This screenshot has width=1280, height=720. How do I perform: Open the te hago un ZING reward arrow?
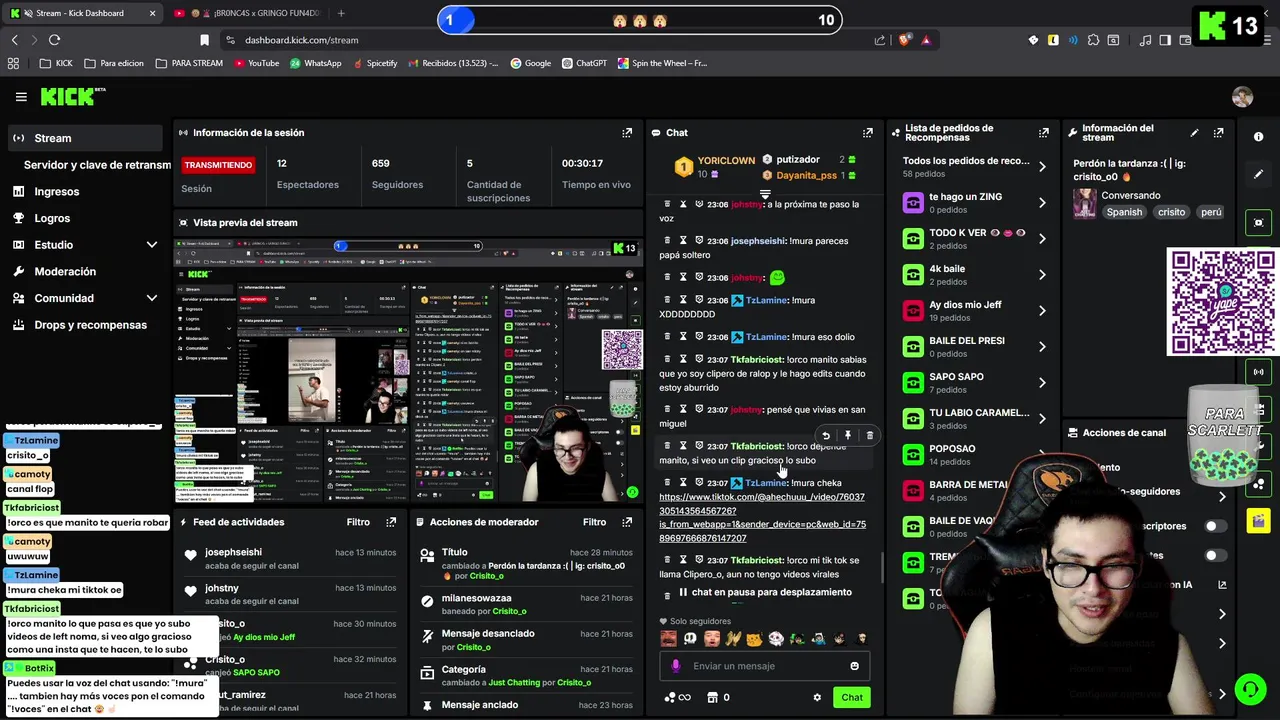pos(1042,203)
